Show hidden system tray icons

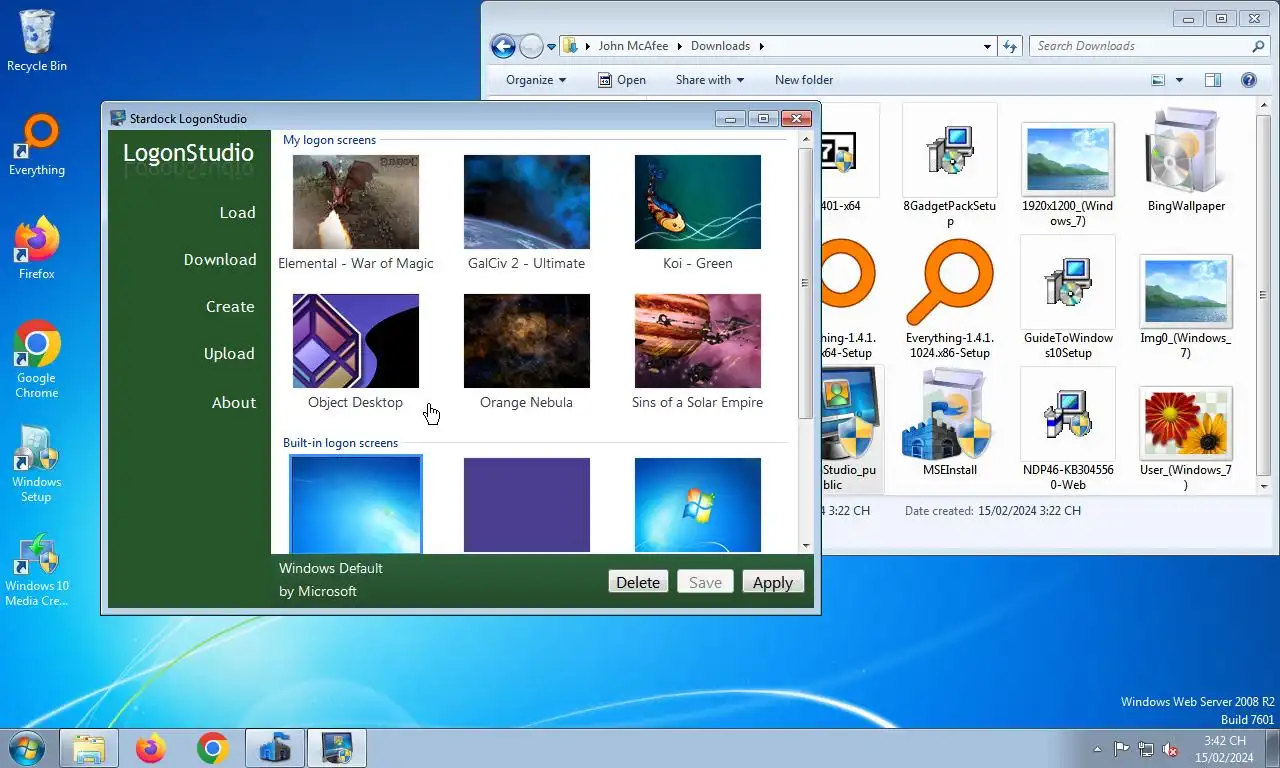(x=1098, y=749)
